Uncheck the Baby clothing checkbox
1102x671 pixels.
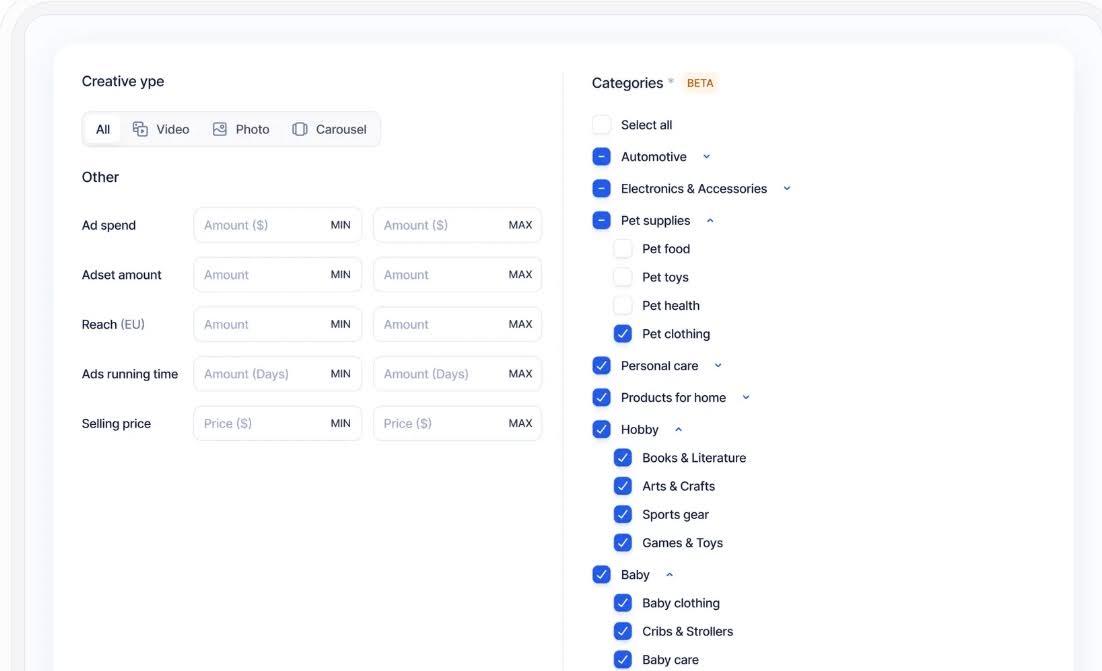coord(622,602)
